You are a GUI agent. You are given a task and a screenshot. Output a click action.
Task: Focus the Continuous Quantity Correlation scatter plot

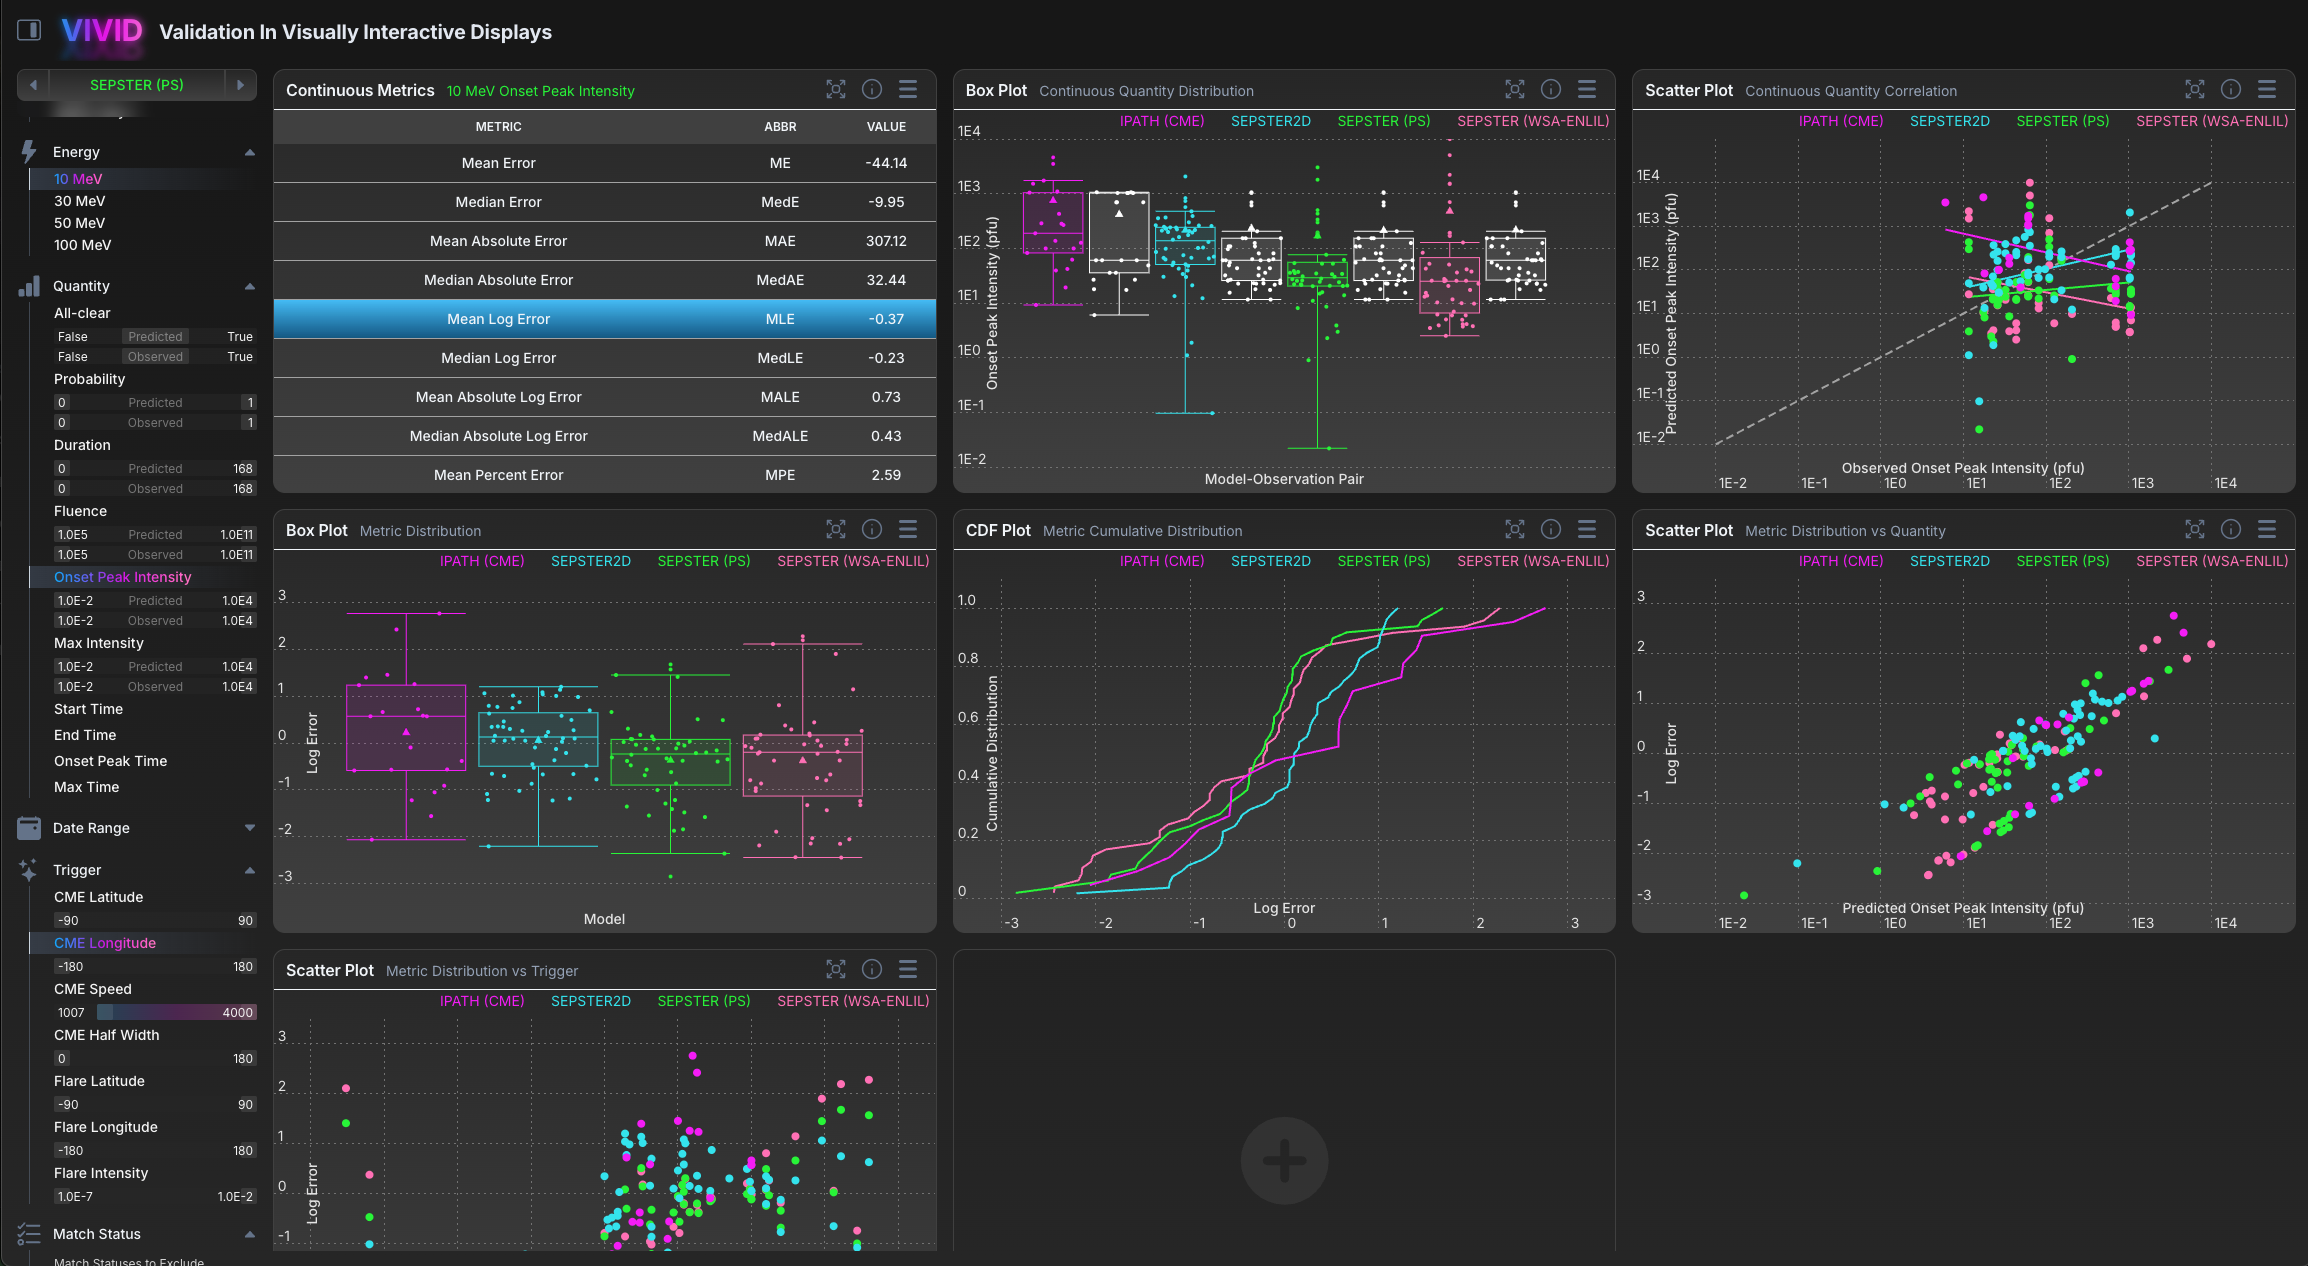point(2195,89)
